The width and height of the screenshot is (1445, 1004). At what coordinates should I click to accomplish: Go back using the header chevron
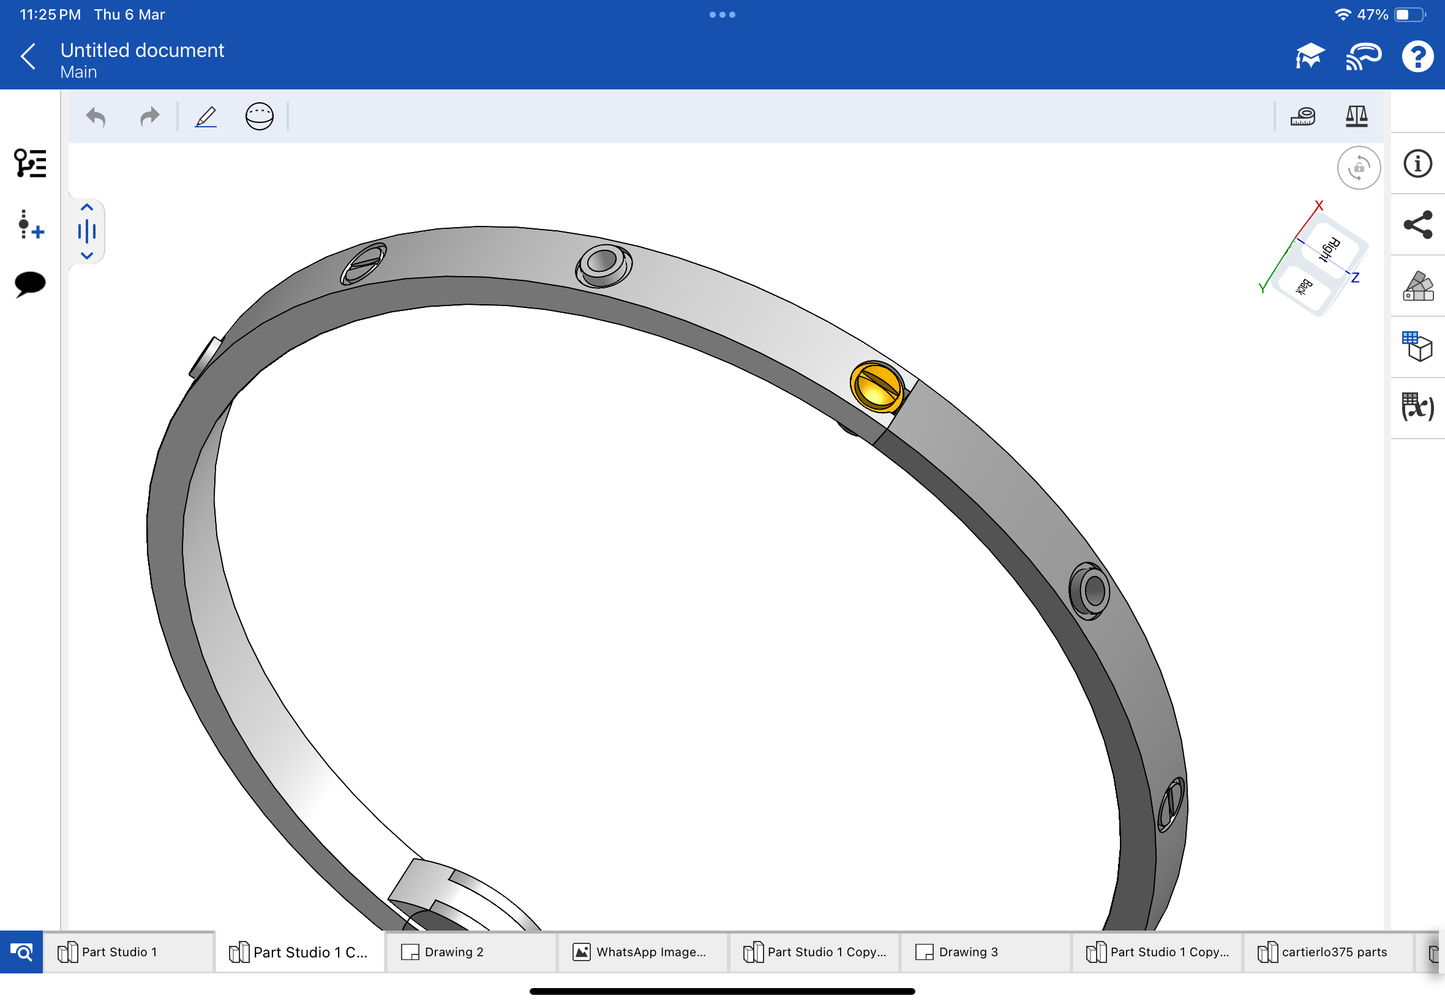28,57
